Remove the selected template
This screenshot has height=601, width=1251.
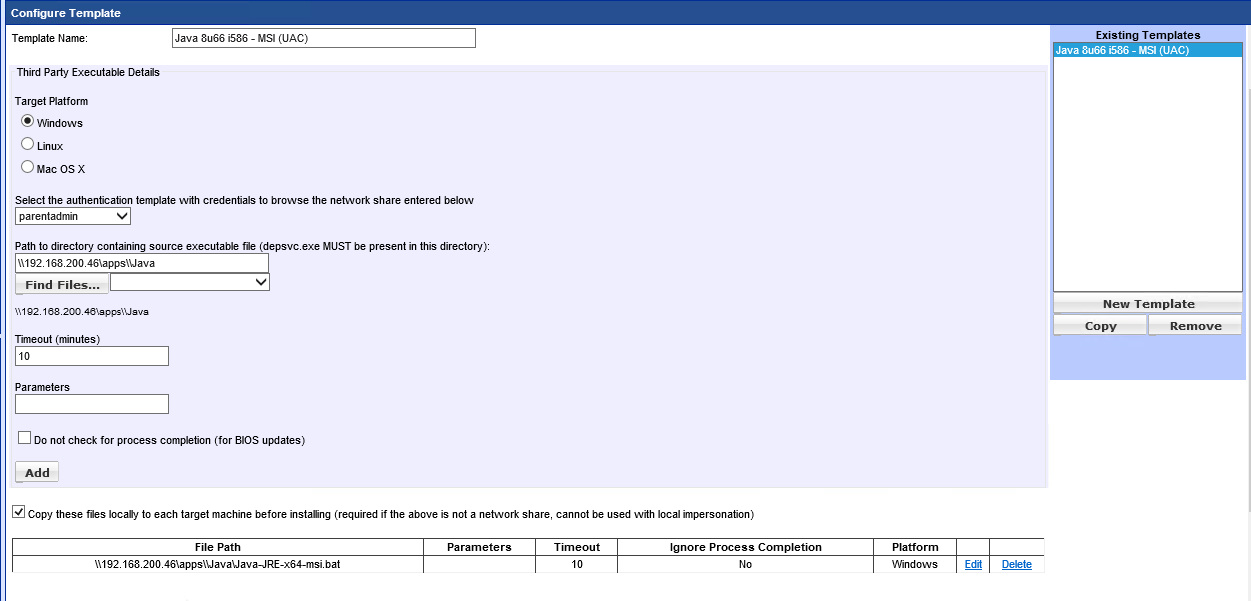tap(1195, 326)
